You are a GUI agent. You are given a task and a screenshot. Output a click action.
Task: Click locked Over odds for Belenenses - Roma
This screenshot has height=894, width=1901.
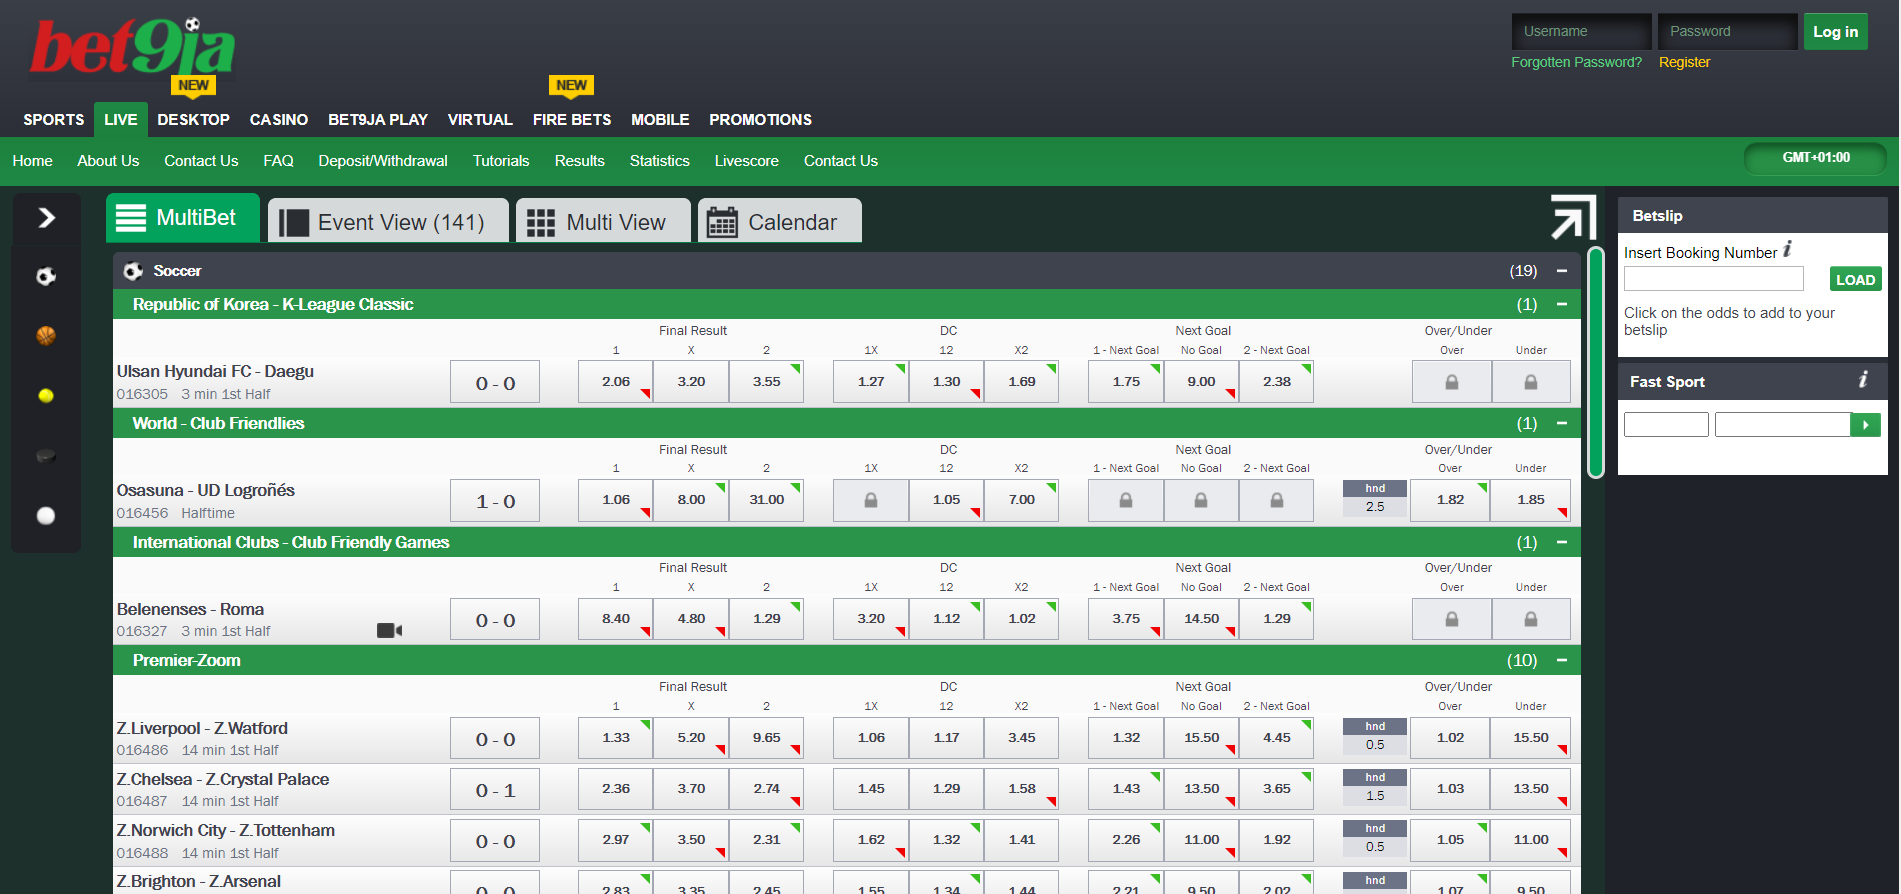click(1452, 619)
